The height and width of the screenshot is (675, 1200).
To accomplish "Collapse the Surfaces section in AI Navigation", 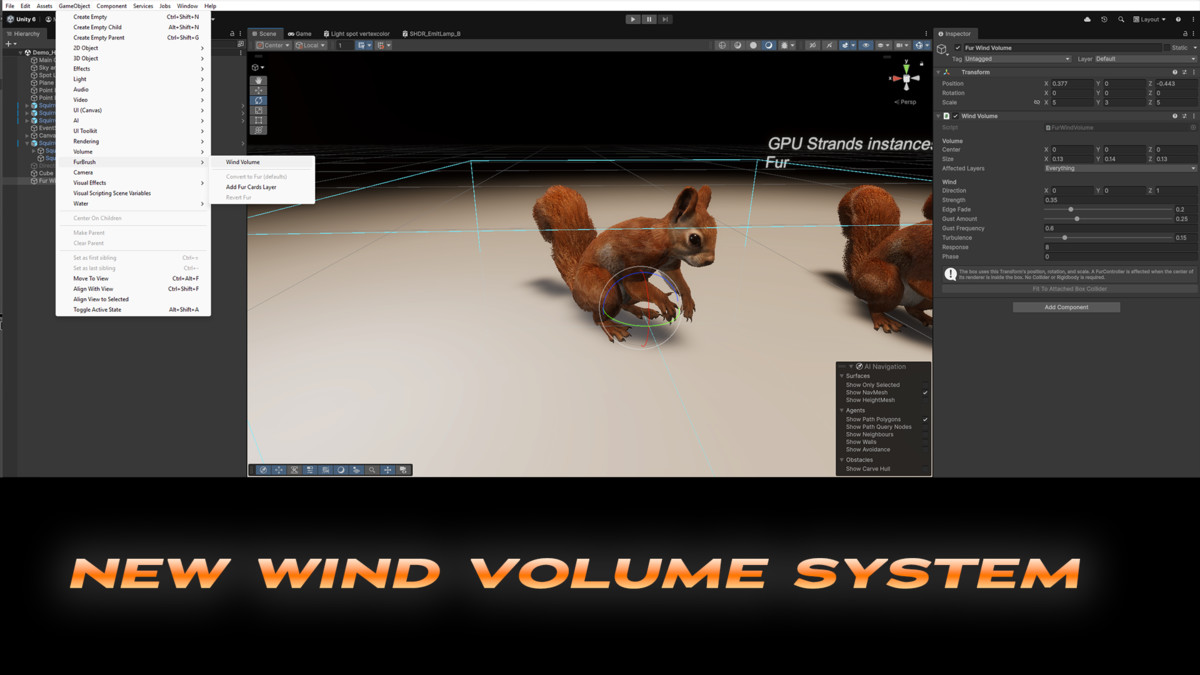I will [x=842, y=376].
